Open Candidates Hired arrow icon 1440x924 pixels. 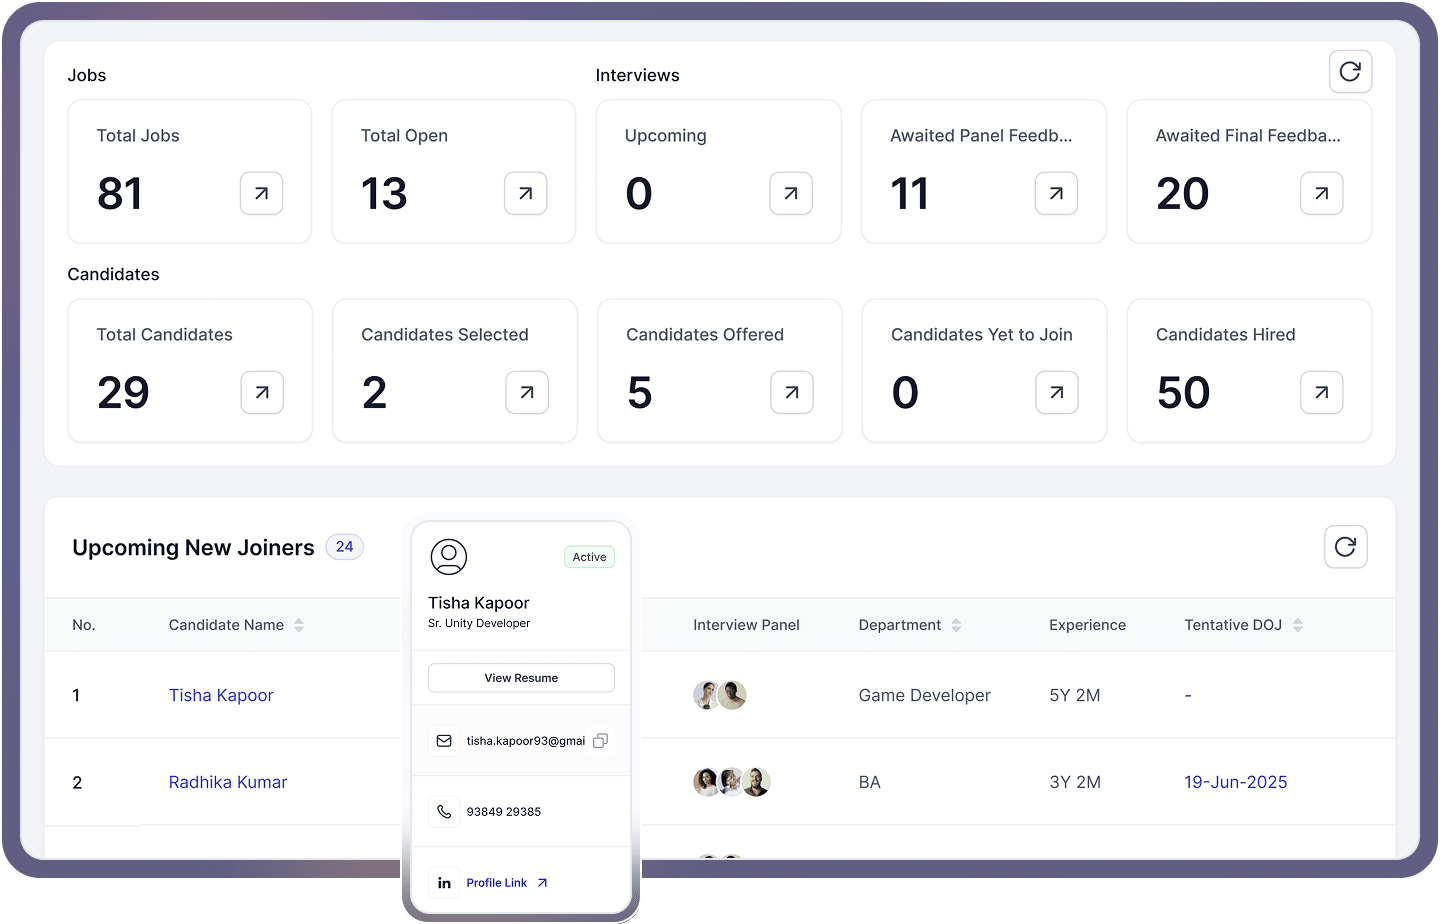pyautogui.click(x=1321, y=392)
